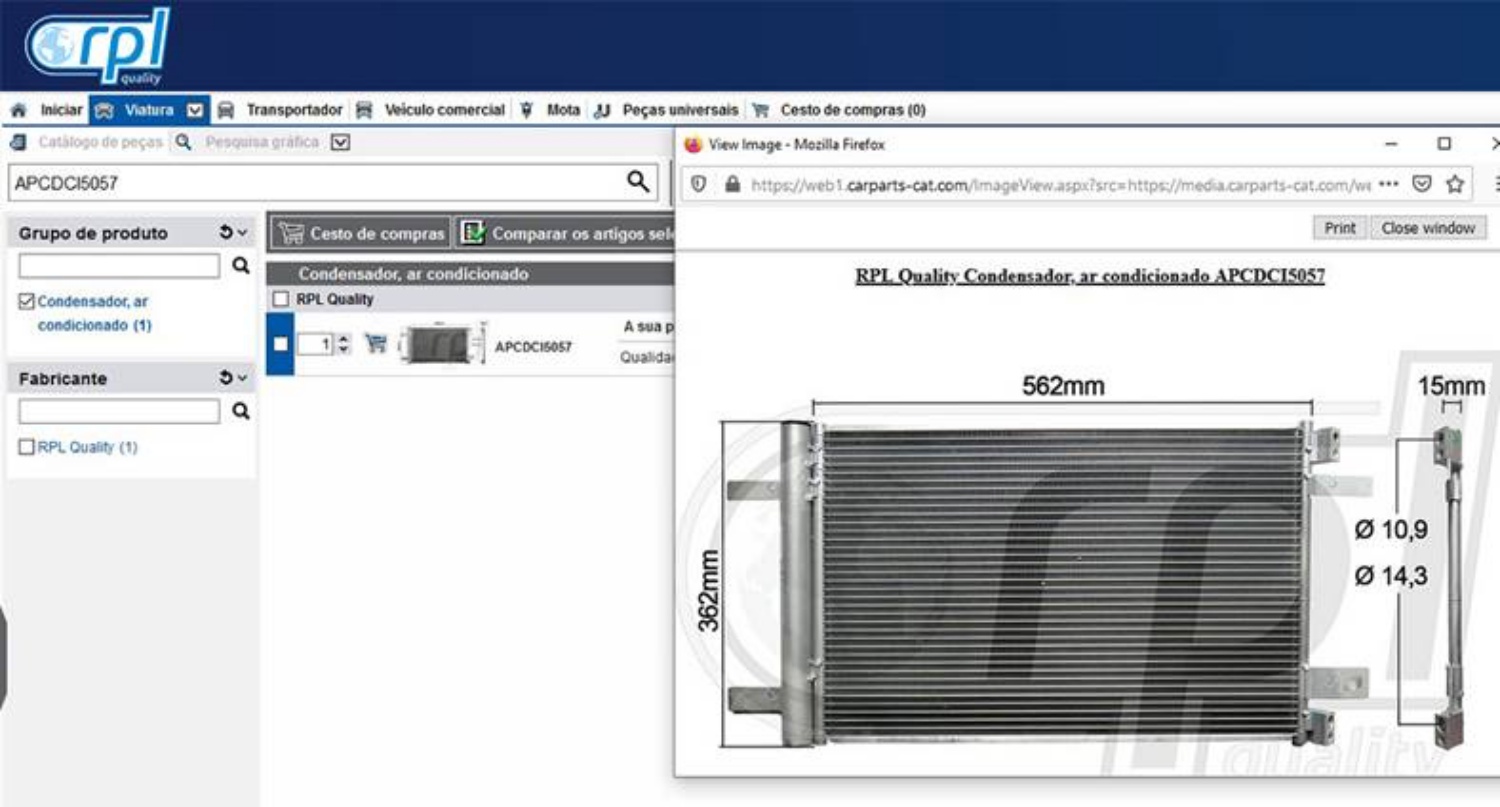Open Cesto de compras (0) link
The image size is (1500, 807).
[x=839, y=110]
